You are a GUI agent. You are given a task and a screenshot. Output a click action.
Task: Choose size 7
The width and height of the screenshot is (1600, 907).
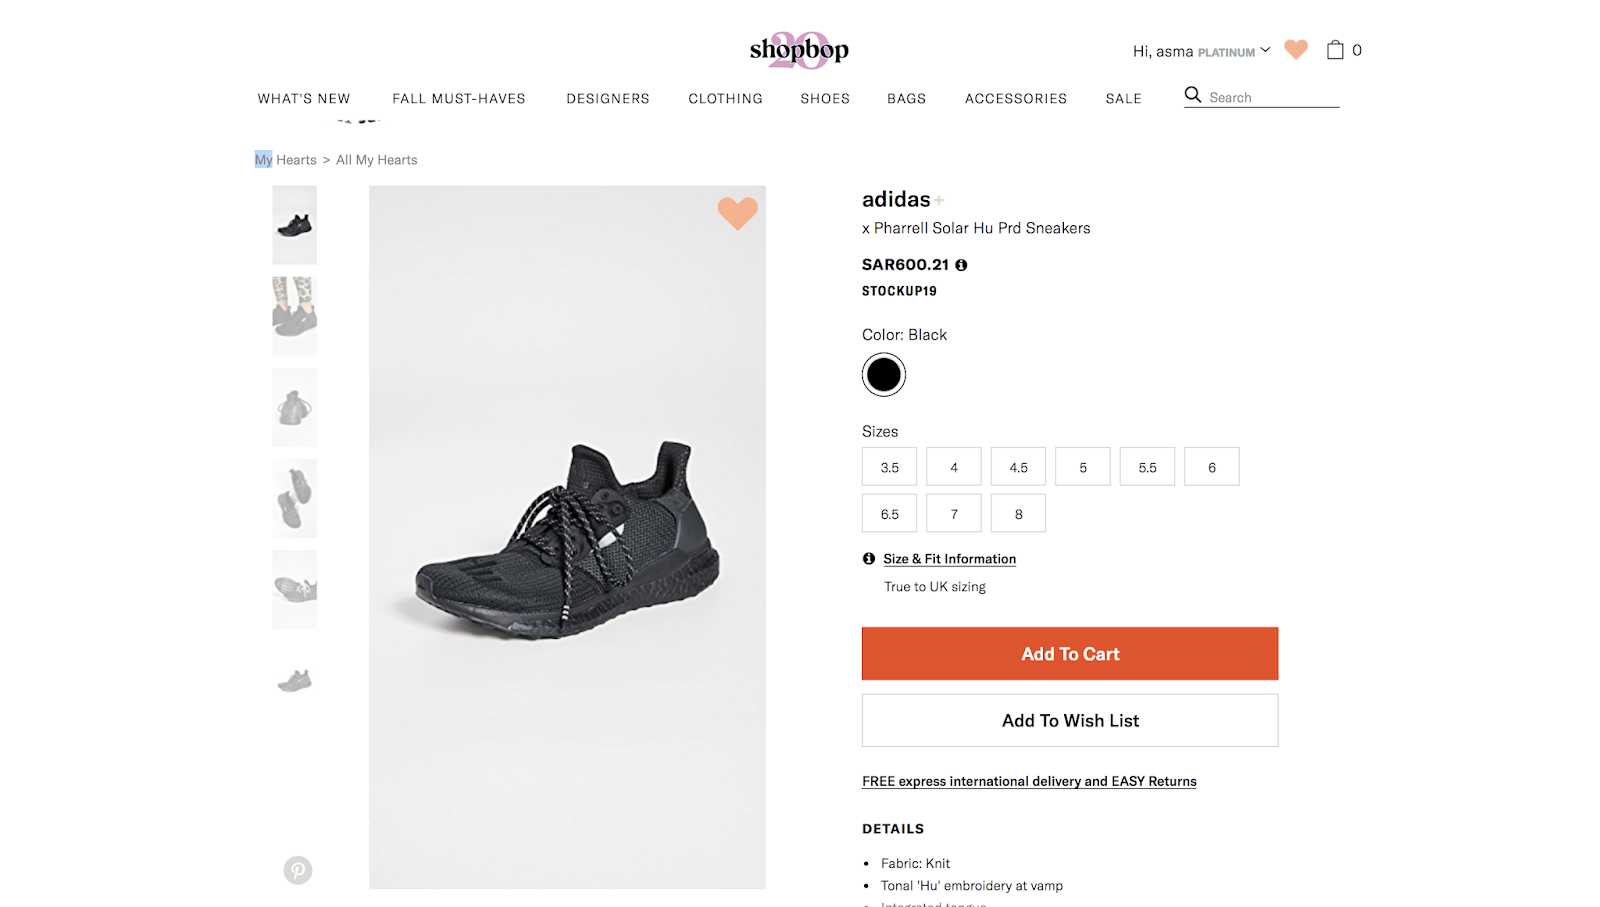[x=954, y=514]
